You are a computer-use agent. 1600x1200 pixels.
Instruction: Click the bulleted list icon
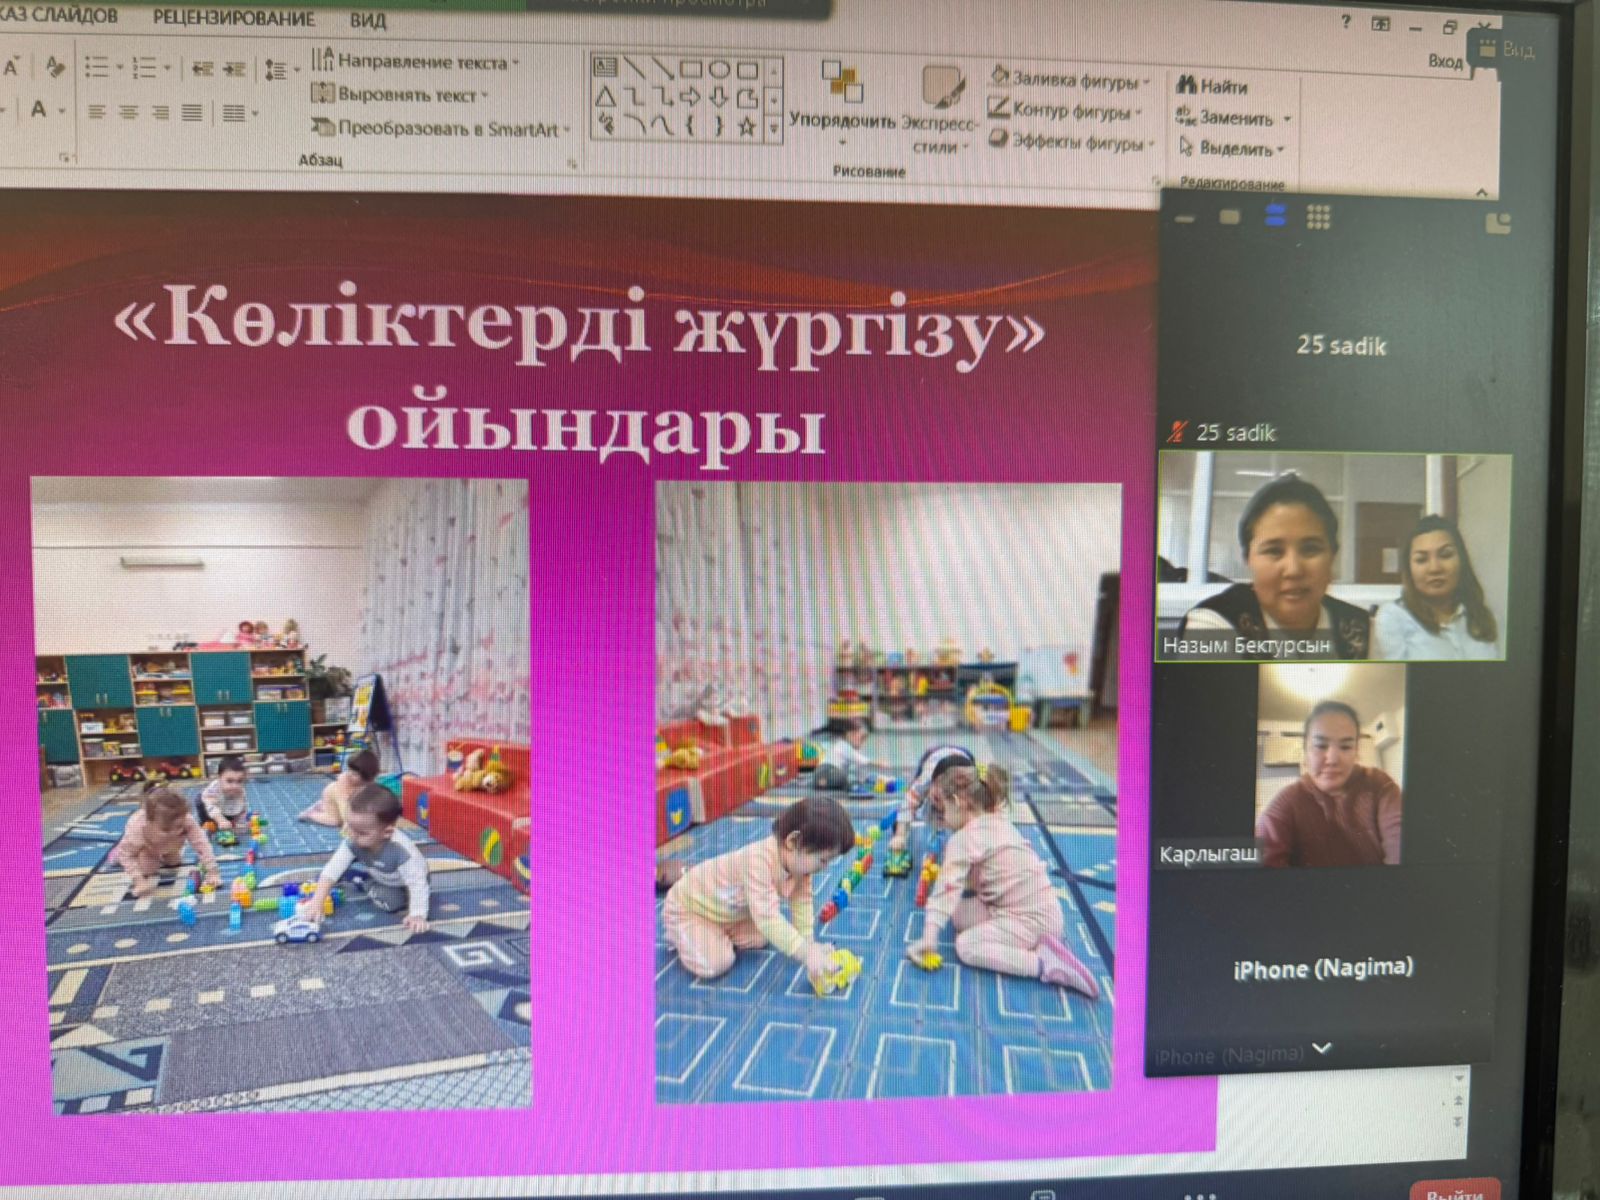96,67
